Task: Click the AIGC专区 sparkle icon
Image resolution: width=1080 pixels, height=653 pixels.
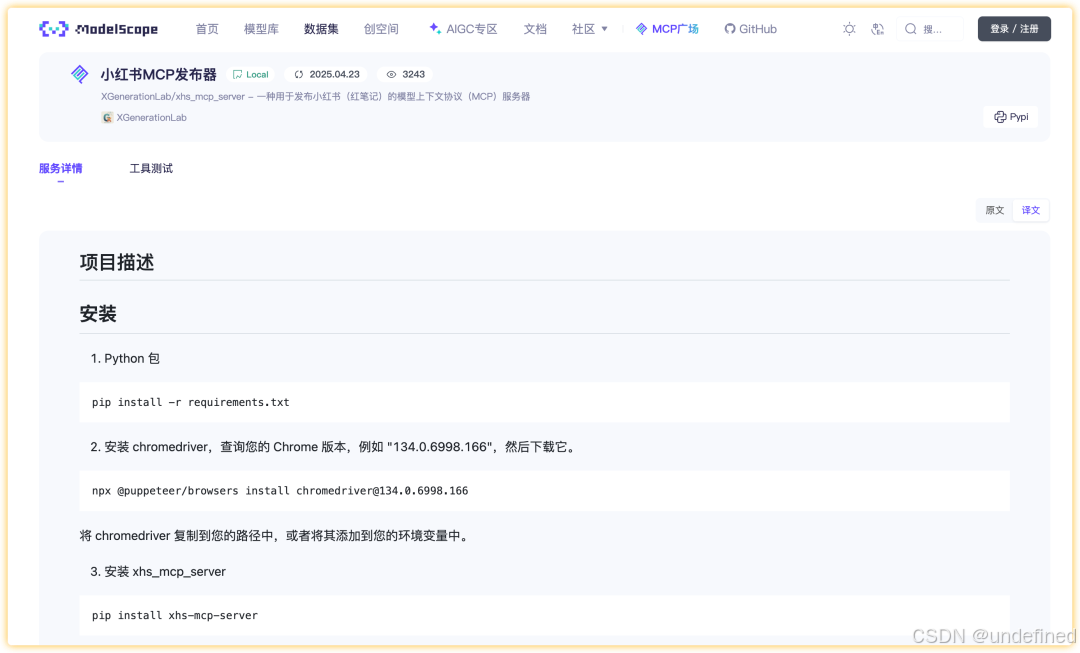Action: [435, 28]
